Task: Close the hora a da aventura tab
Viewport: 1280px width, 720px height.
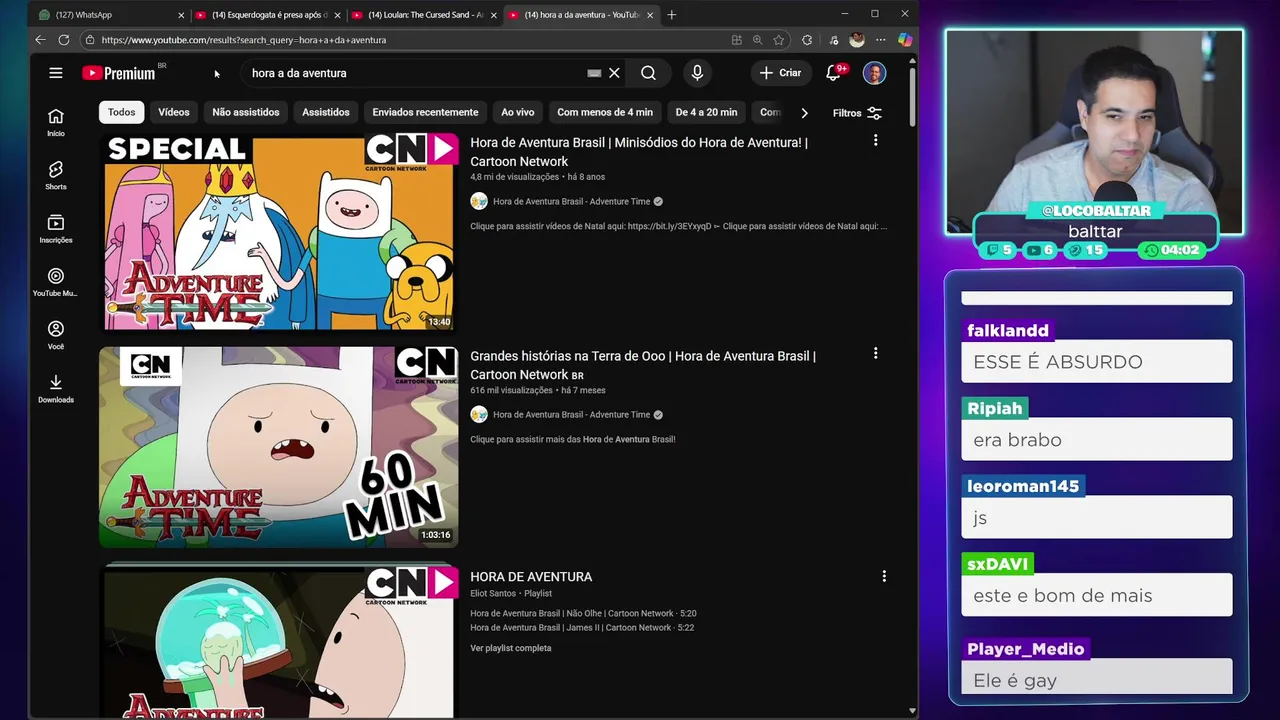Action: pyautogui.click(x=650, y=15)
